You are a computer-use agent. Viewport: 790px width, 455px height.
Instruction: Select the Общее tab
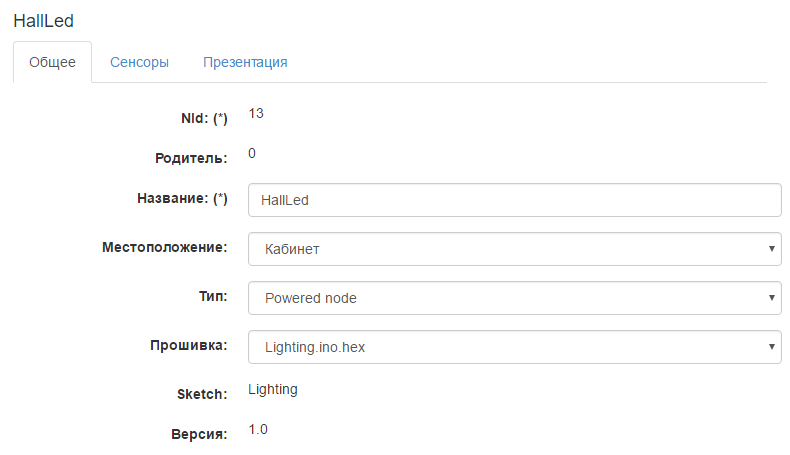point(52,62)
